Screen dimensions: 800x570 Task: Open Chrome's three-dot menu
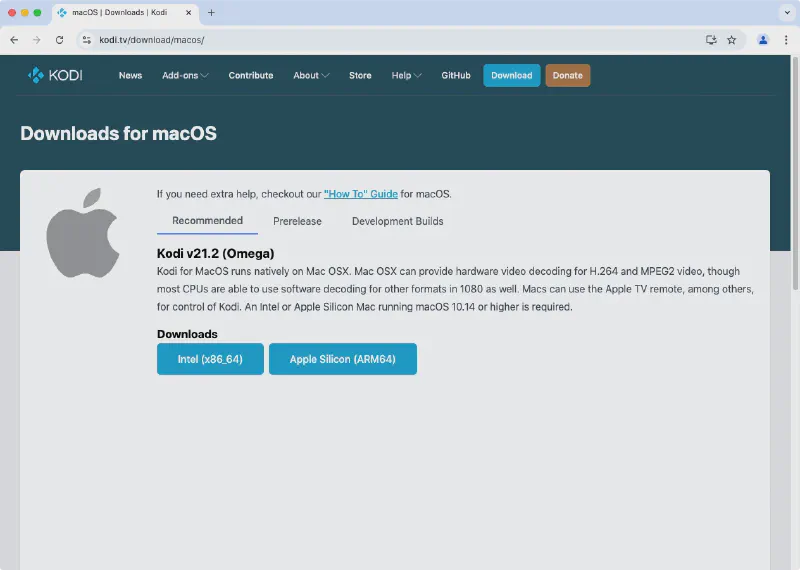[786, 40]
